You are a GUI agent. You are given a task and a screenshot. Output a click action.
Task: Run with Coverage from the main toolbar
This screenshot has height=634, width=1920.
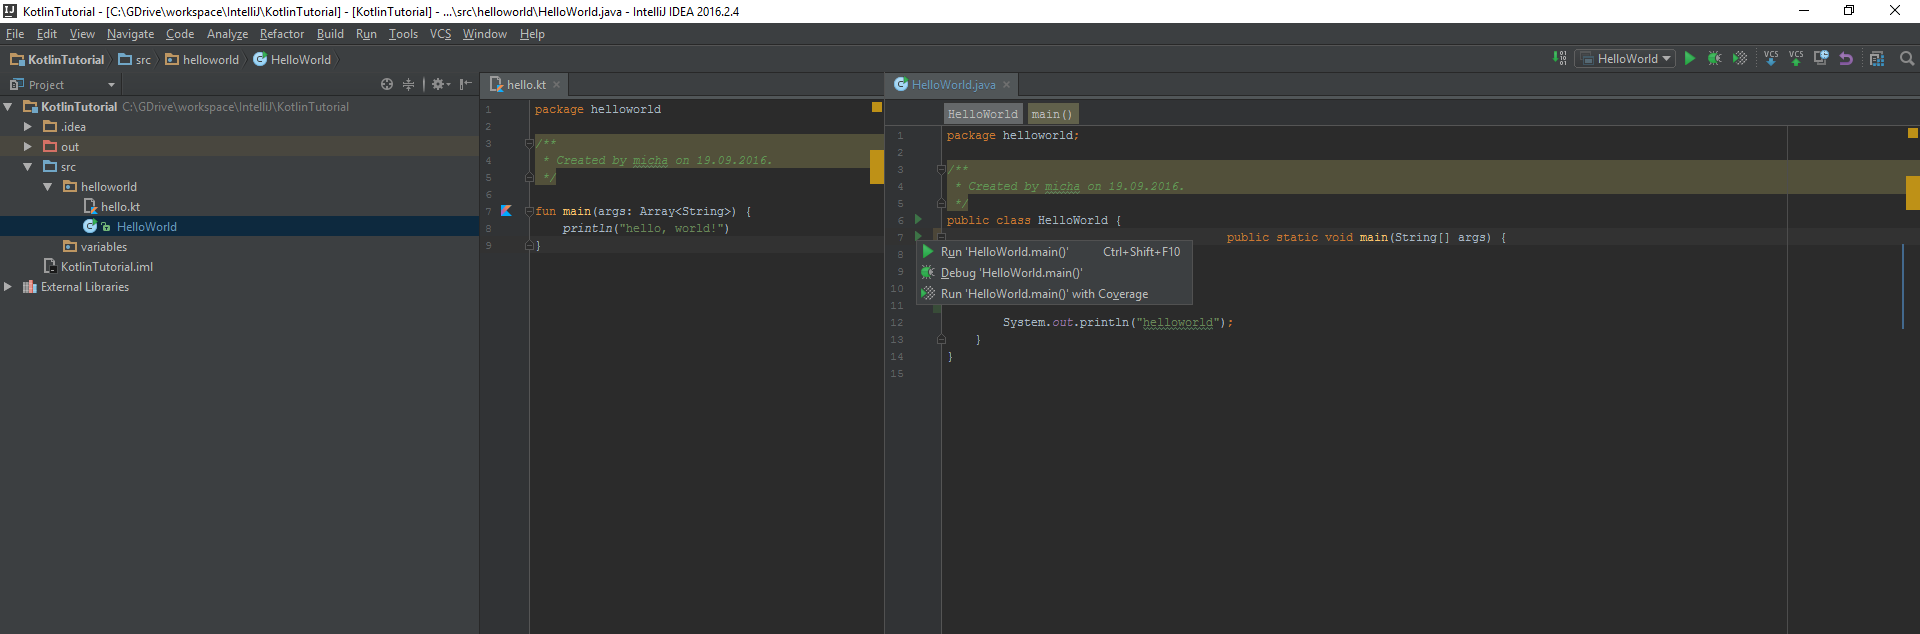coord(1740,59)
